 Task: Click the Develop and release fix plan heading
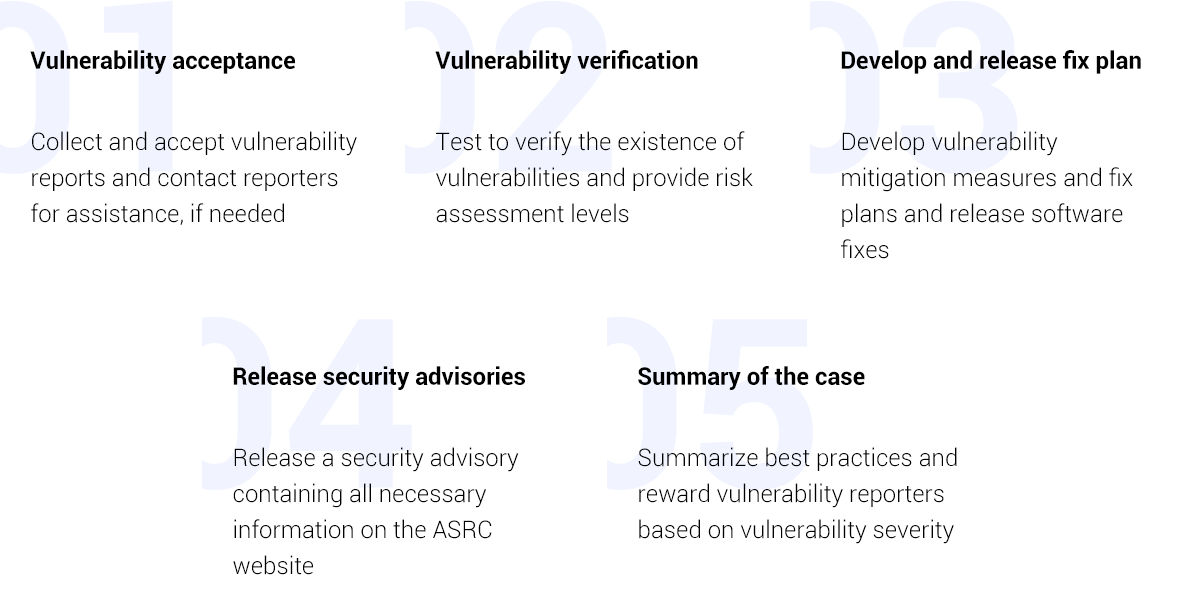point(991,61)
